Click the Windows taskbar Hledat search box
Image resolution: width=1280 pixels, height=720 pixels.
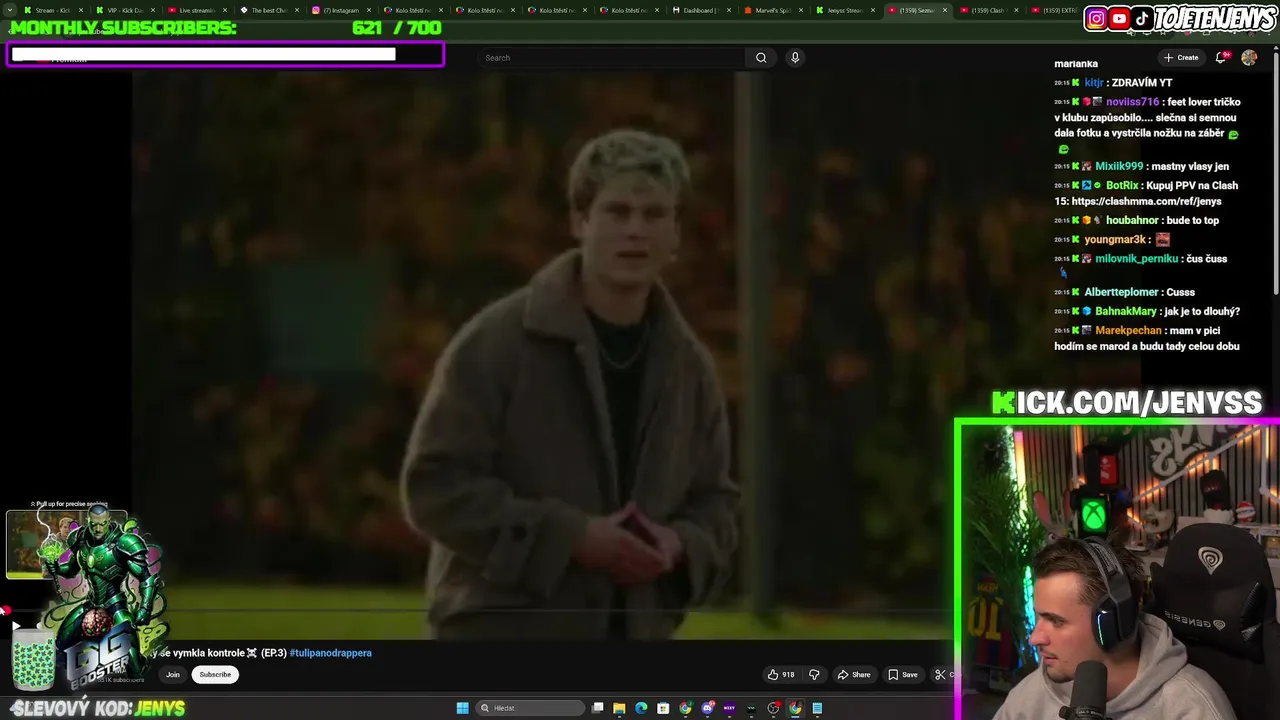528,708
